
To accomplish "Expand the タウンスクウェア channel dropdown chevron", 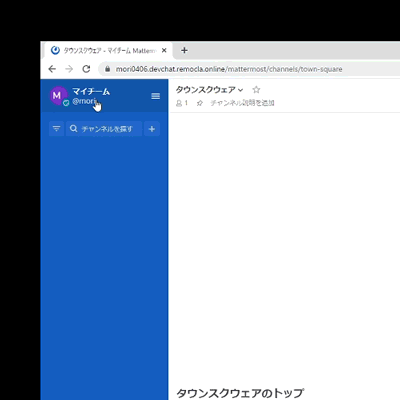I will click(x=241, y=90).
